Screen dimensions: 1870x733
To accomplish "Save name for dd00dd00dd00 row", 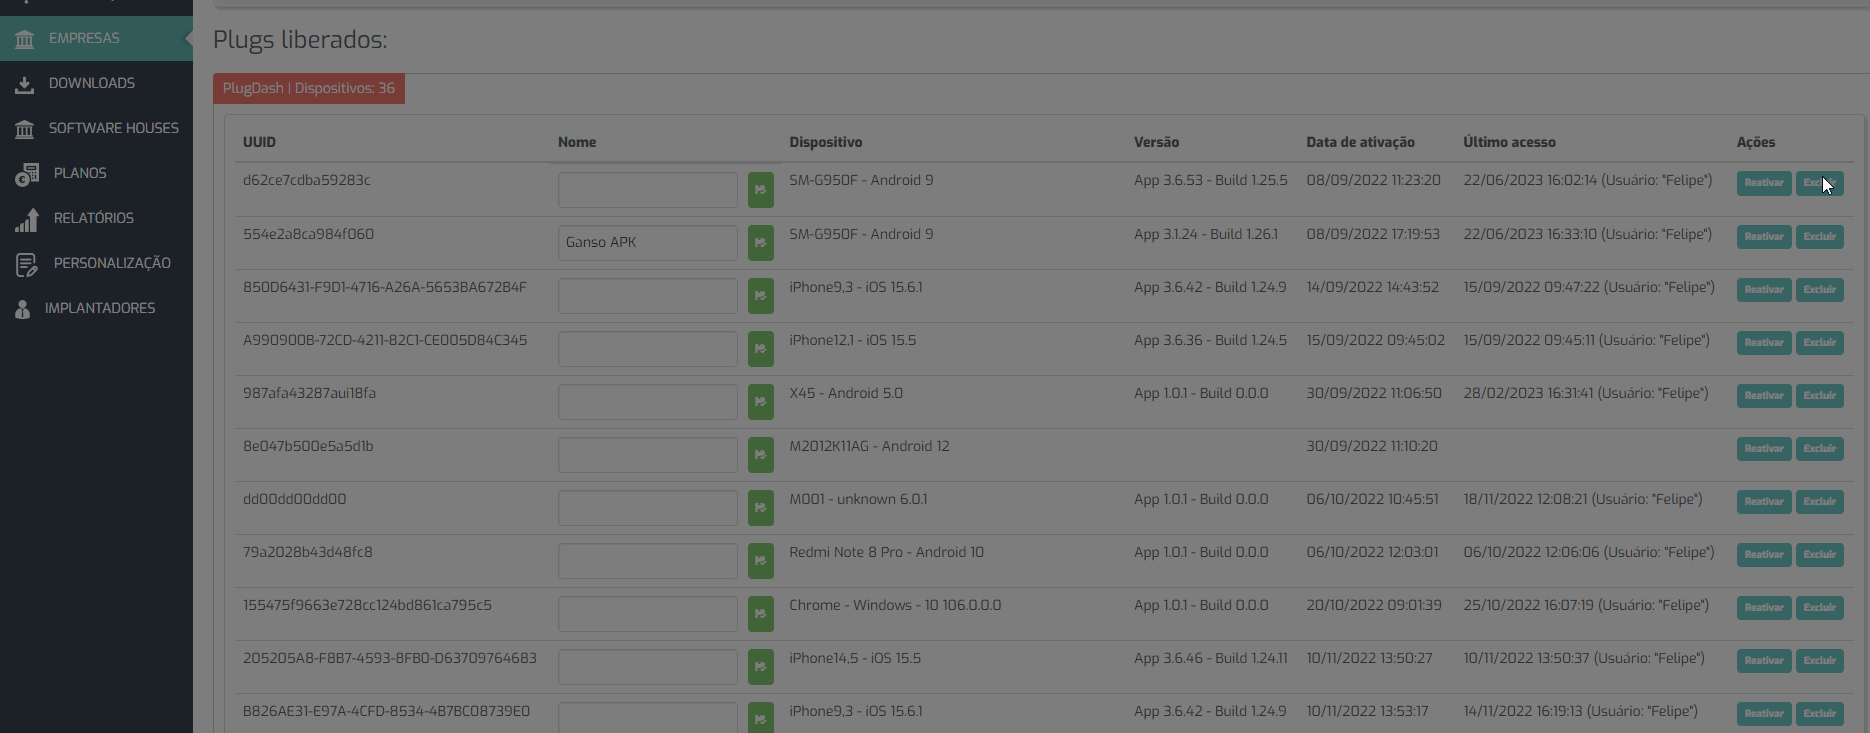I will pyautogui.click(x=761, y=508).
